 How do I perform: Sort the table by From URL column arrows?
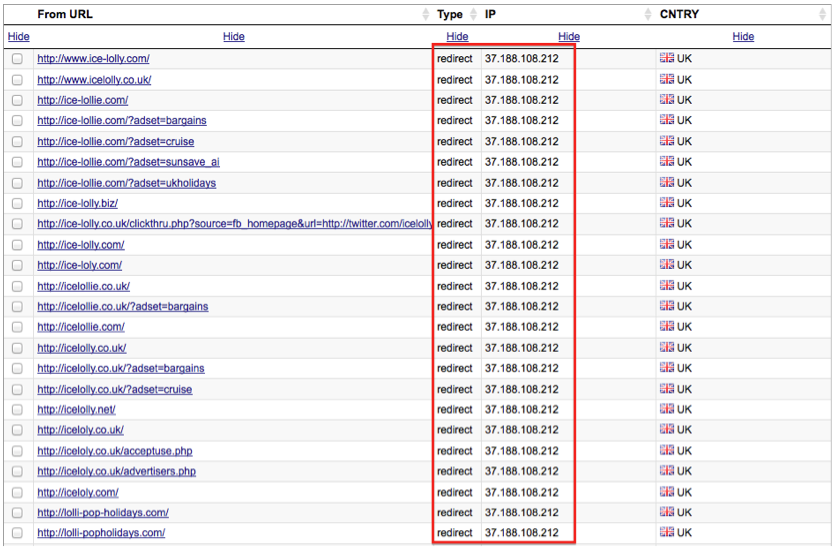pyautogui.click(x=425, y=14)
